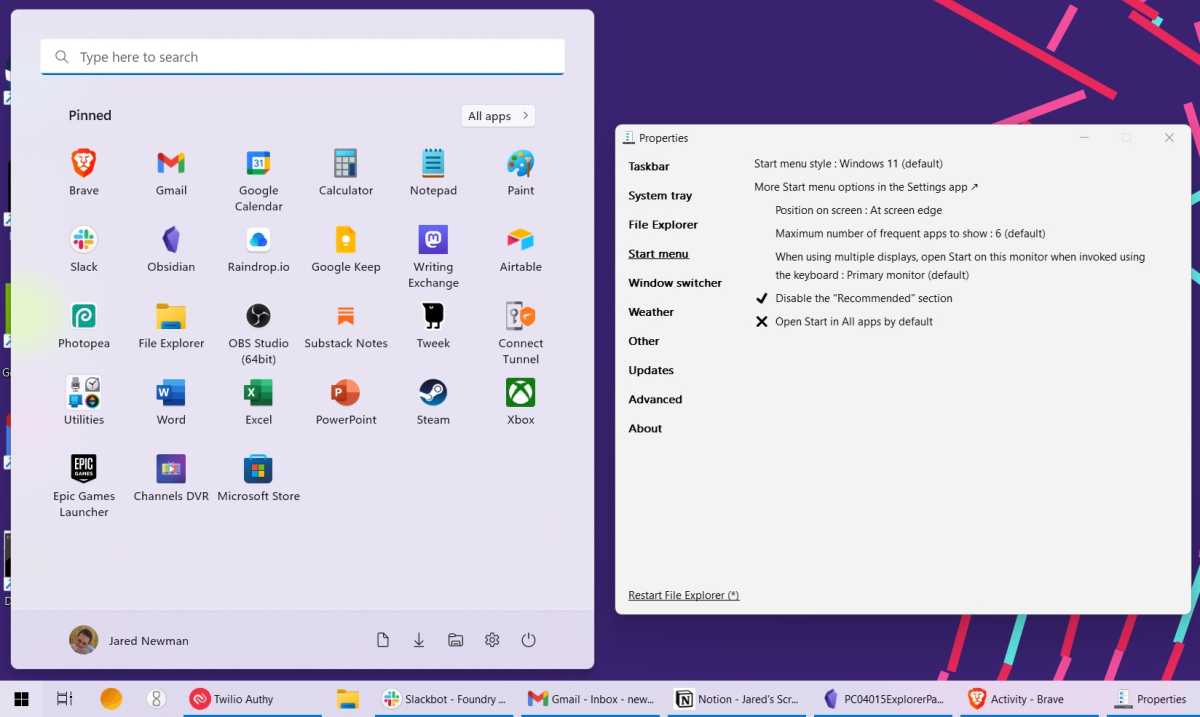This screenshot has height=717, width=1200.
Task: Change multiple displays Start monitor option
Action: tap(960, 266)
